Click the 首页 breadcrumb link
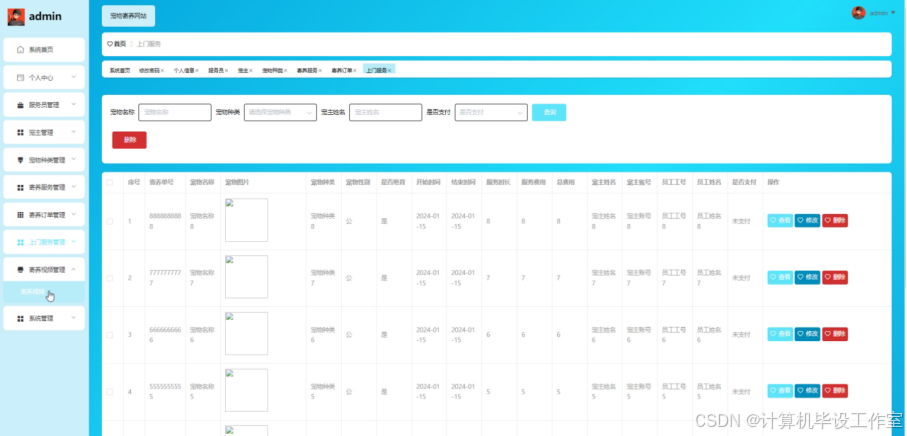 tap(119, 44)
